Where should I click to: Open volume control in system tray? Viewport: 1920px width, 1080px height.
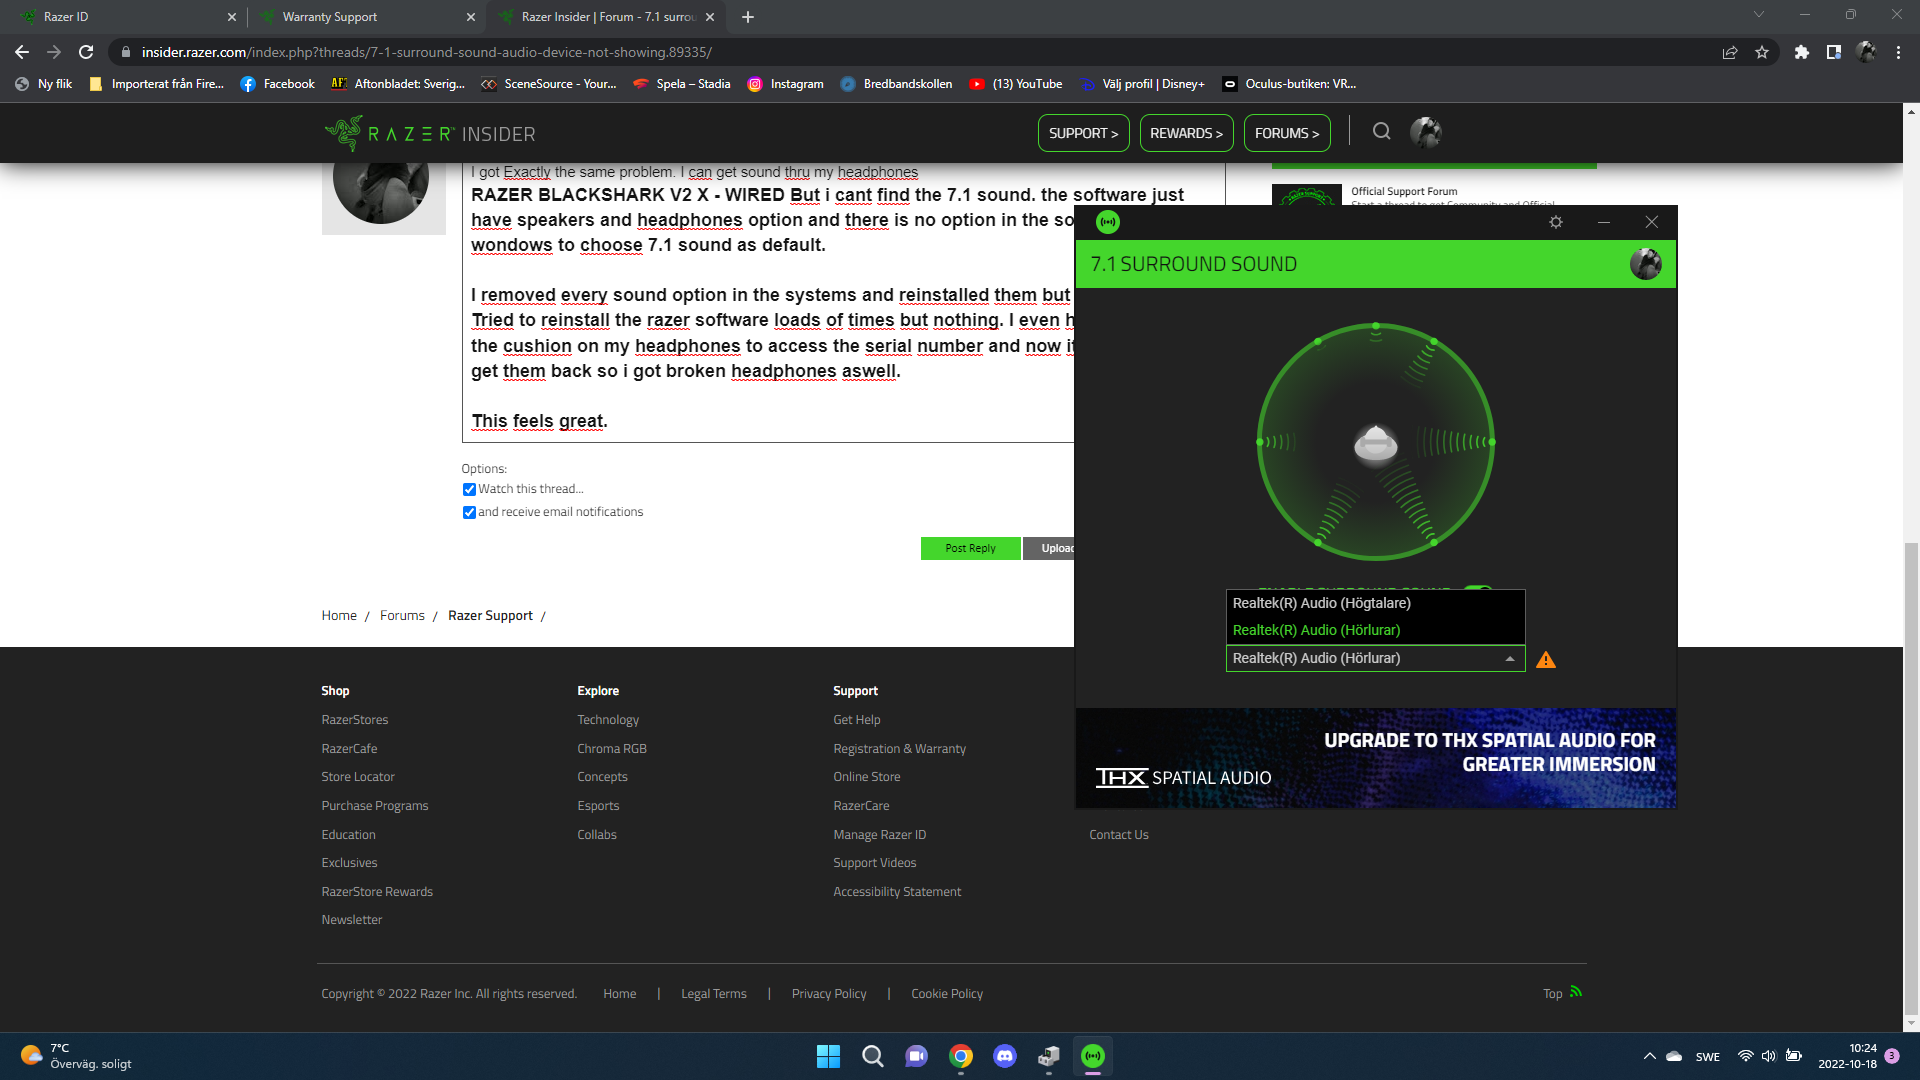(1769, 1056)
